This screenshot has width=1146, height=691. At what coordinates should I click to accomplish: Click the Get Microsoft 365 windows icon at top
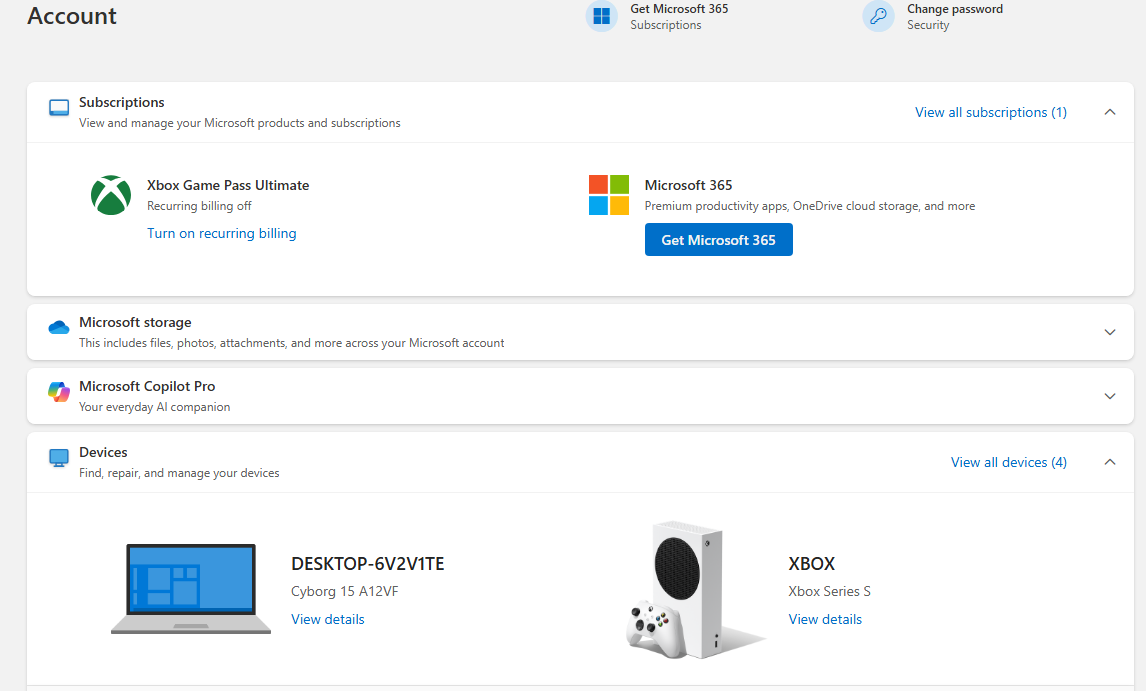(x=602, y=16)
